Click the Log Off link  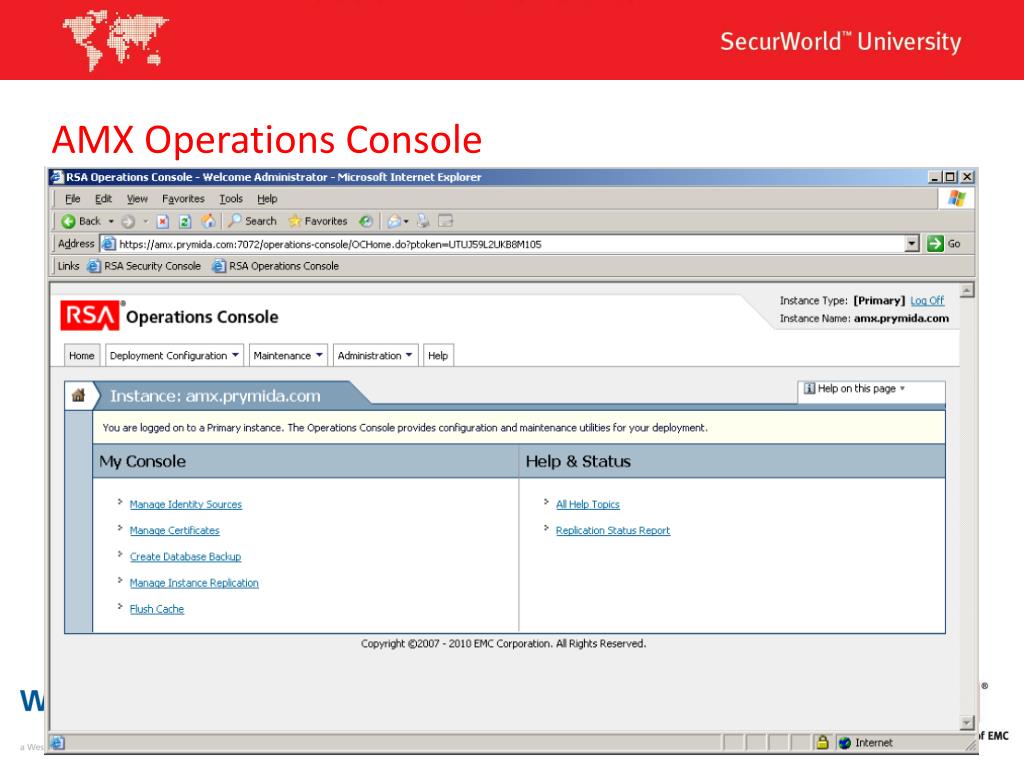click(927, 300)
